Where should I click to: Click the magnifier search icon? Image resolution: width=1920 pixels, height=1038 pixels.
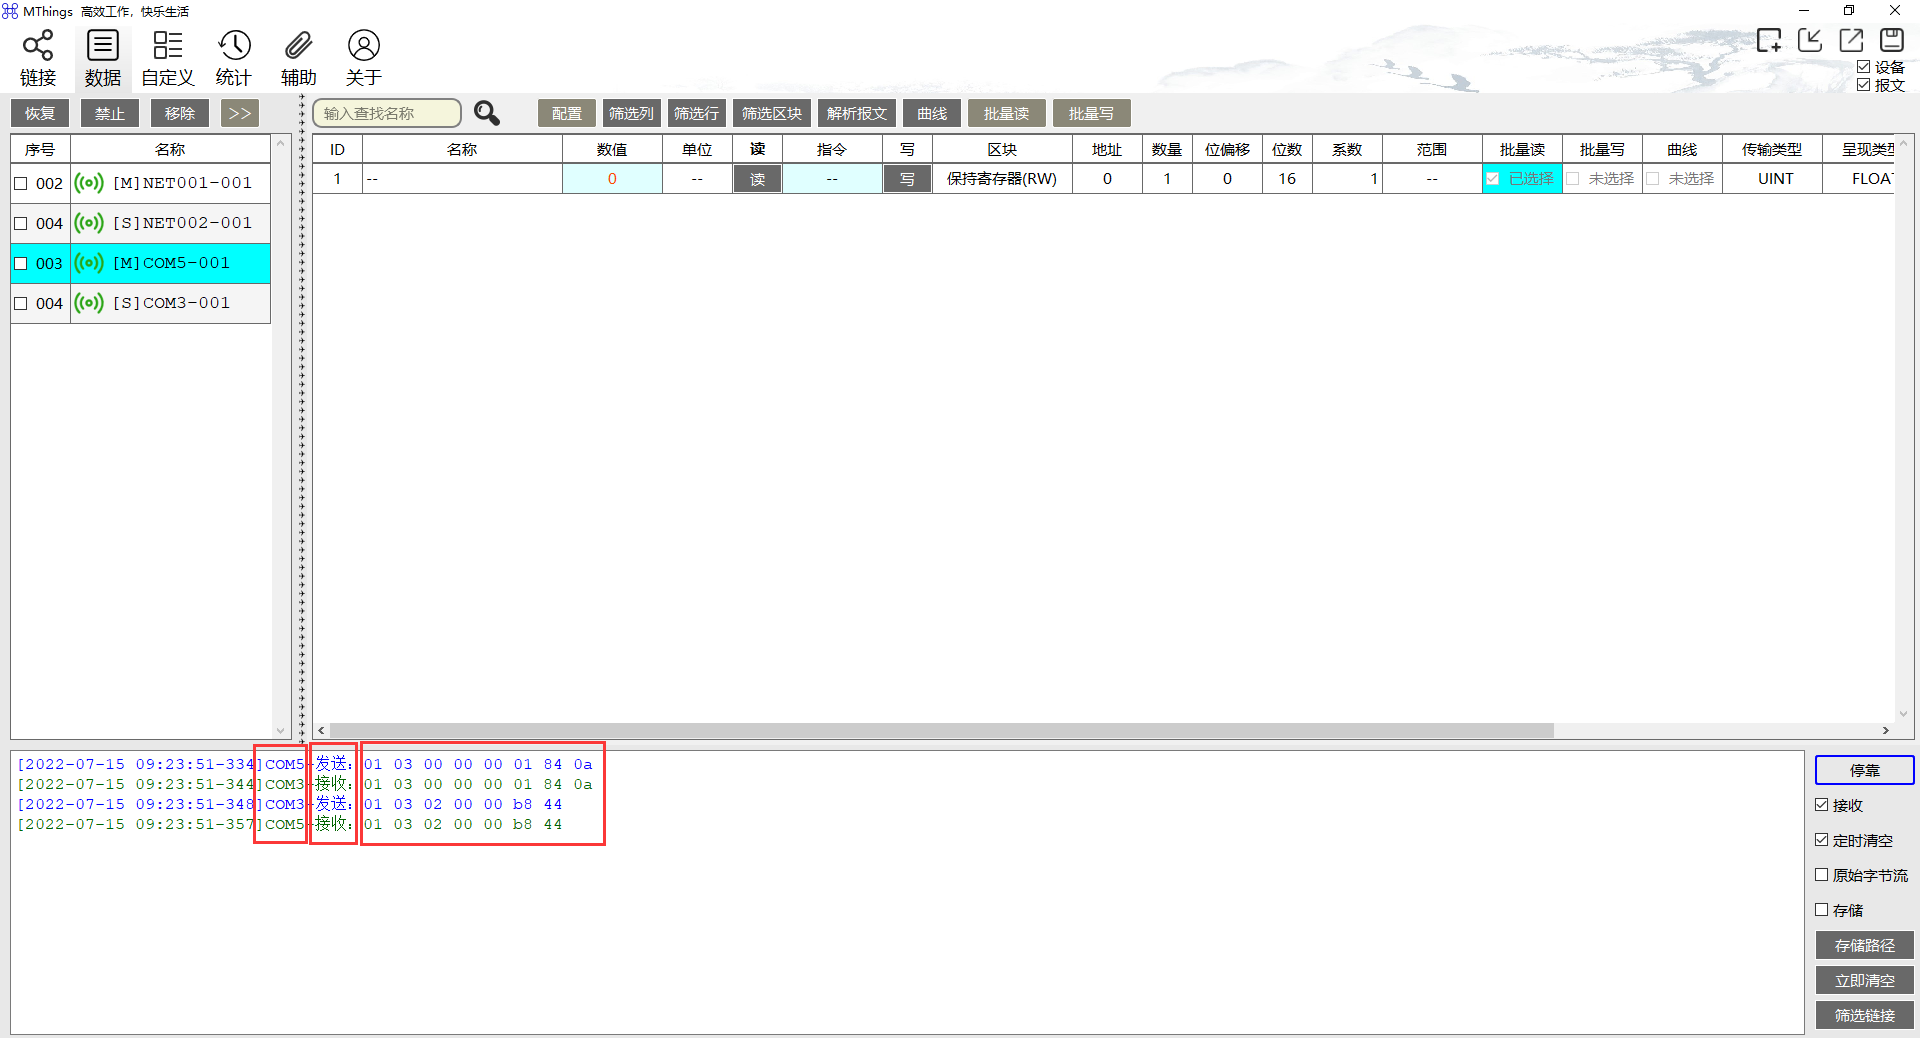pos(487,113)
